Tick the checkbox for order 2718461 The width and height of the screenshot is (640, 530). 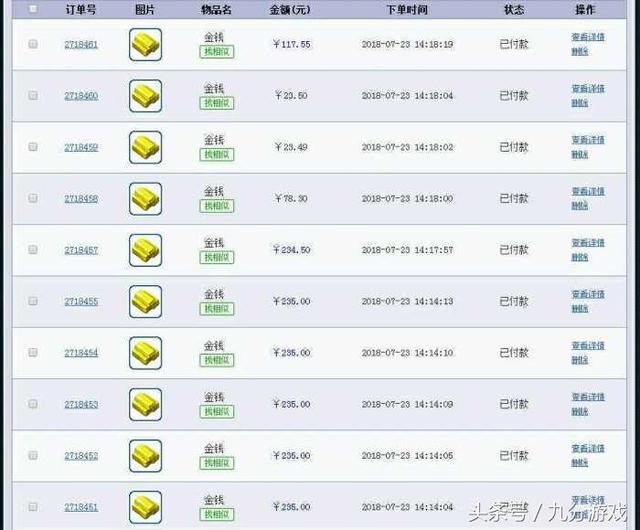[33, 44]
